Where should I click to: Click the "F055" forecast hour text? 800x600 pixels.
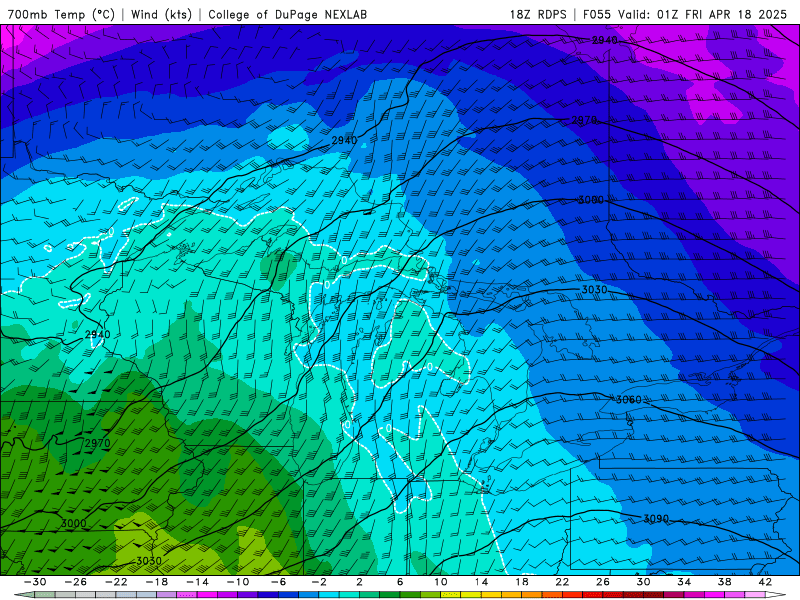tap(597, 14)
